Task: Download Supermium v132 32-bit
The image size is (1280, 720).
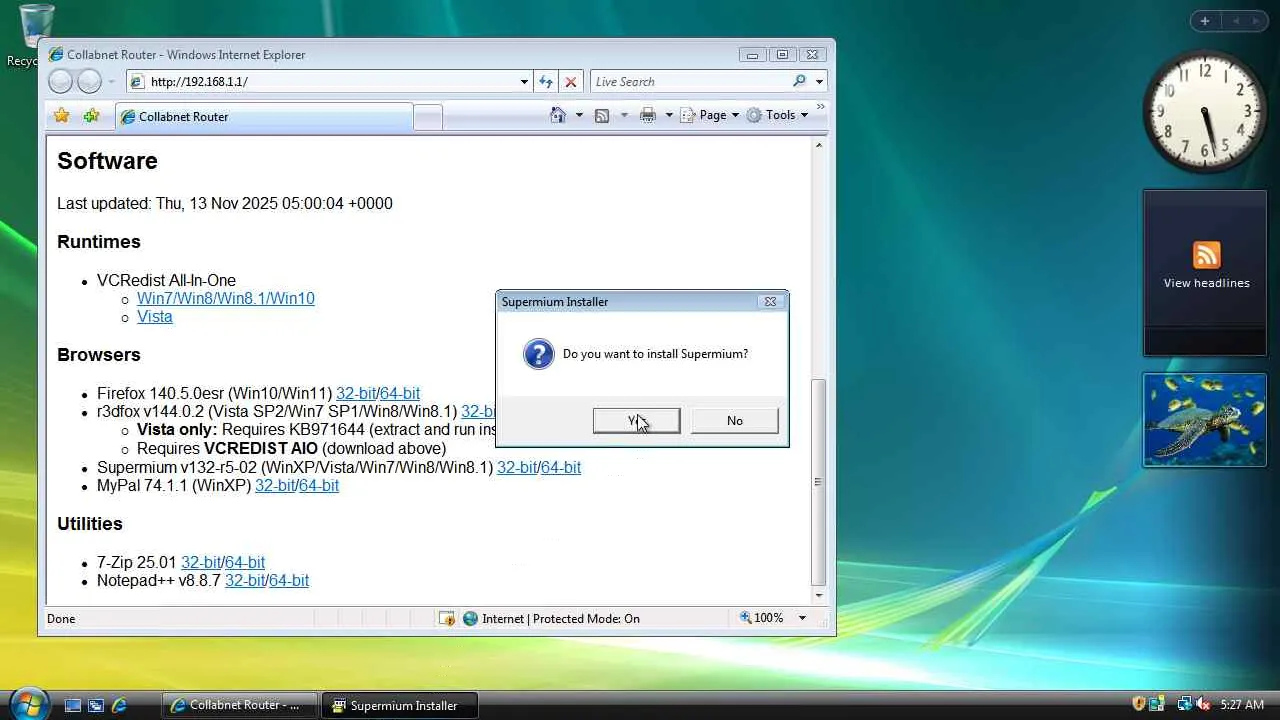Action: tap(517, 468)
